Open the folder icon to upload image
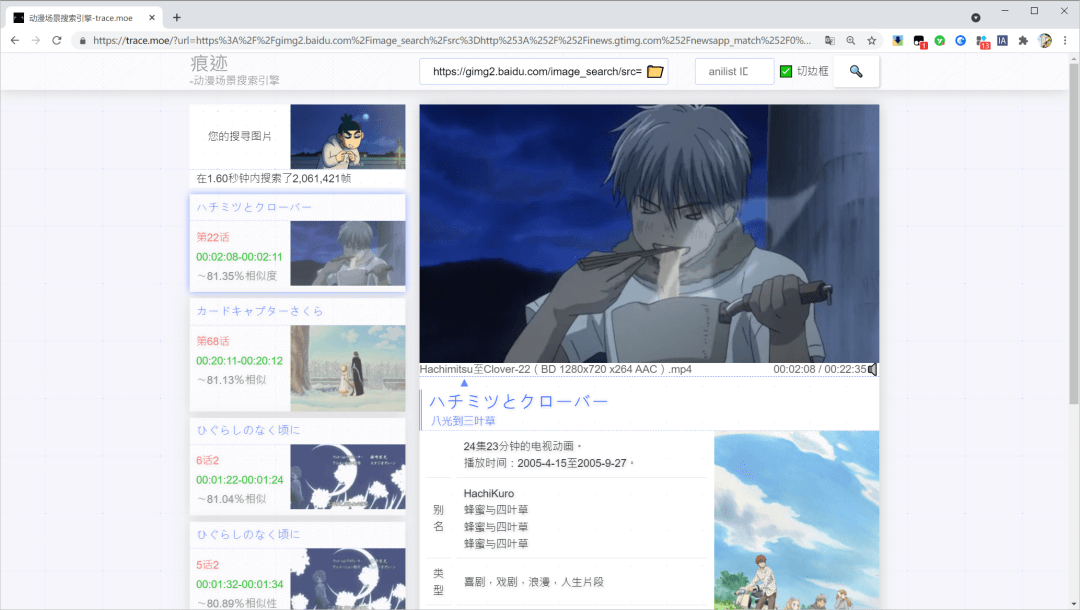1080x610 pixels. point(655,72)
